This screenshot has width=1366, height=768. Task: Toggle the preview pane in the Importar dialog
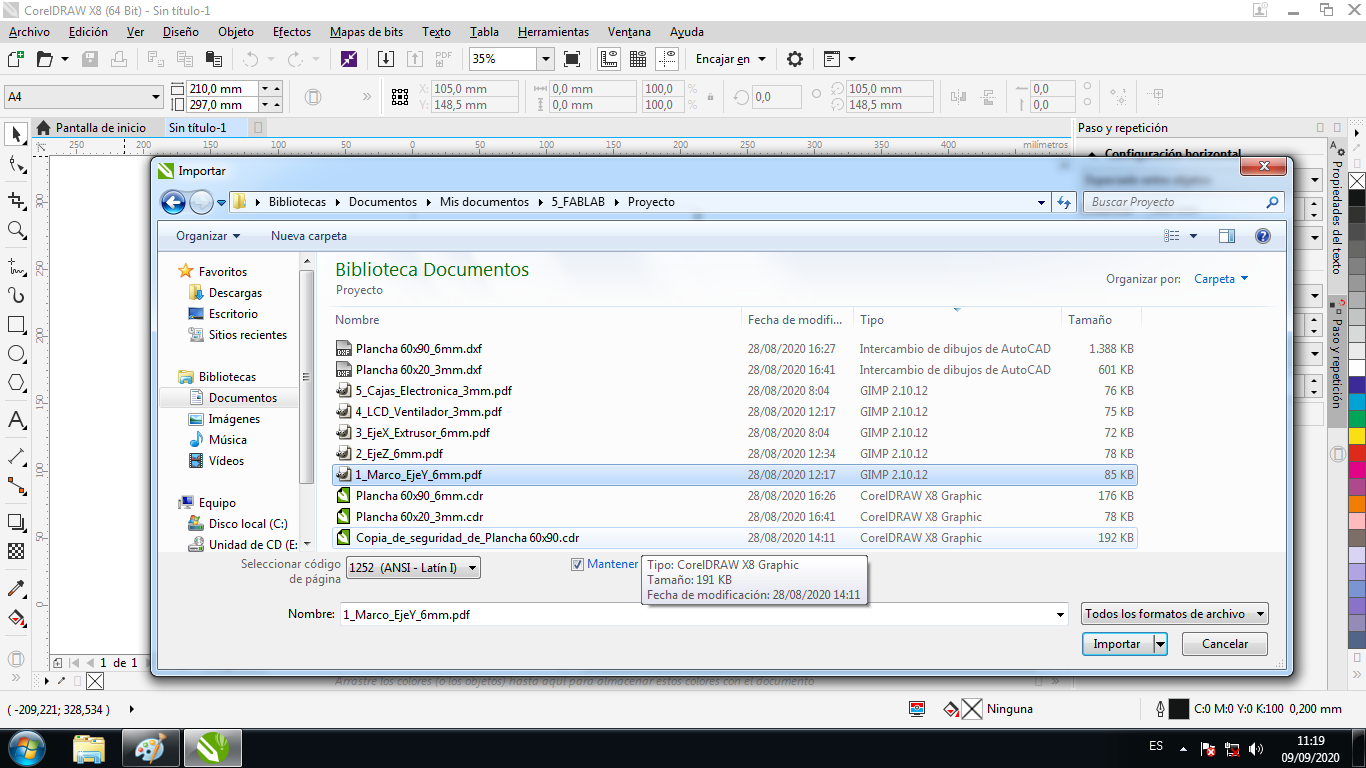[1227, 236]
